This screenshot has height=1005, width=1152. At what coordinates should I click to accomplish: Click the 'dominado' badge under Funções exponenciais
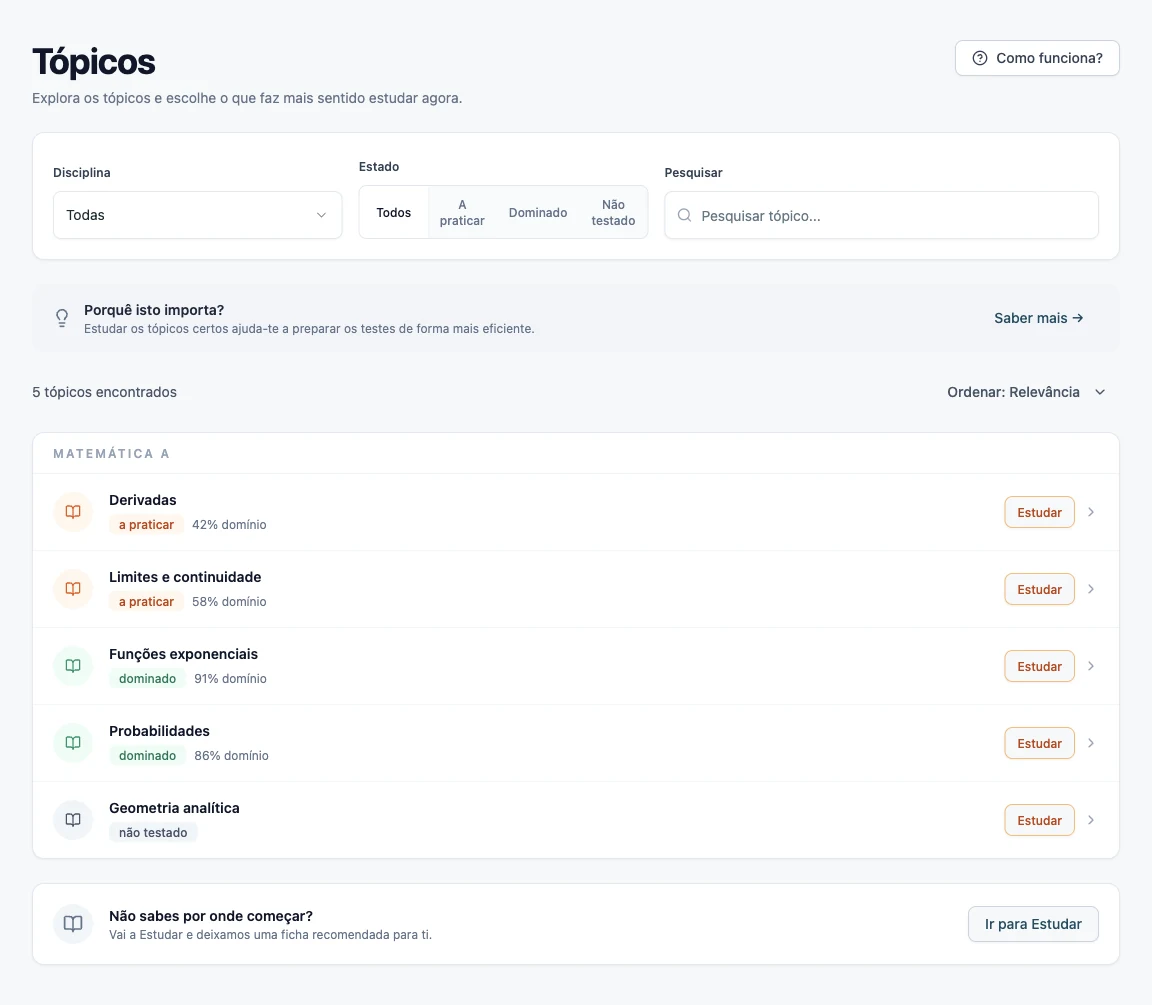[x=148, y=679]
